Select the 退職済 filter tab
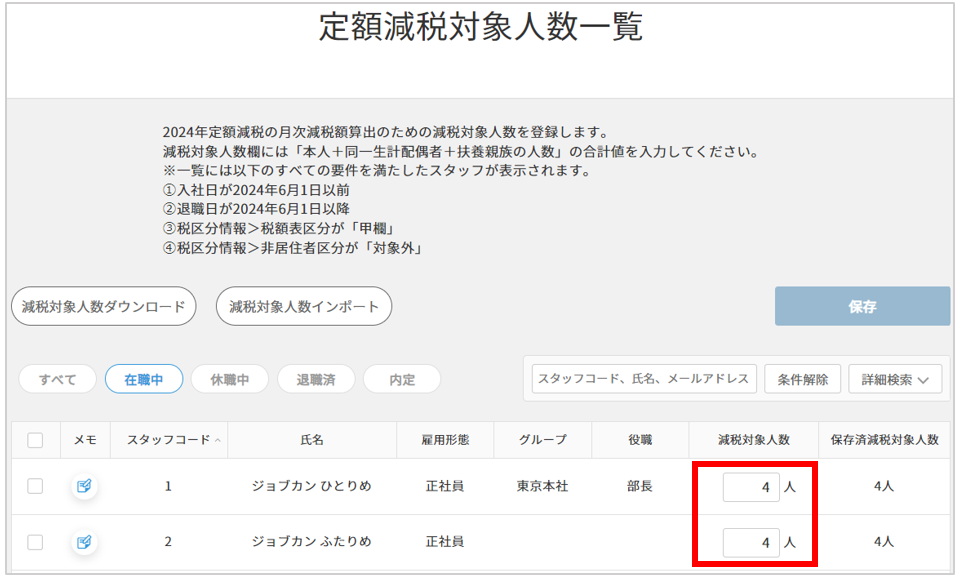Image resolution: width=958 pixels, height=579 pixels. click(316, 379)
